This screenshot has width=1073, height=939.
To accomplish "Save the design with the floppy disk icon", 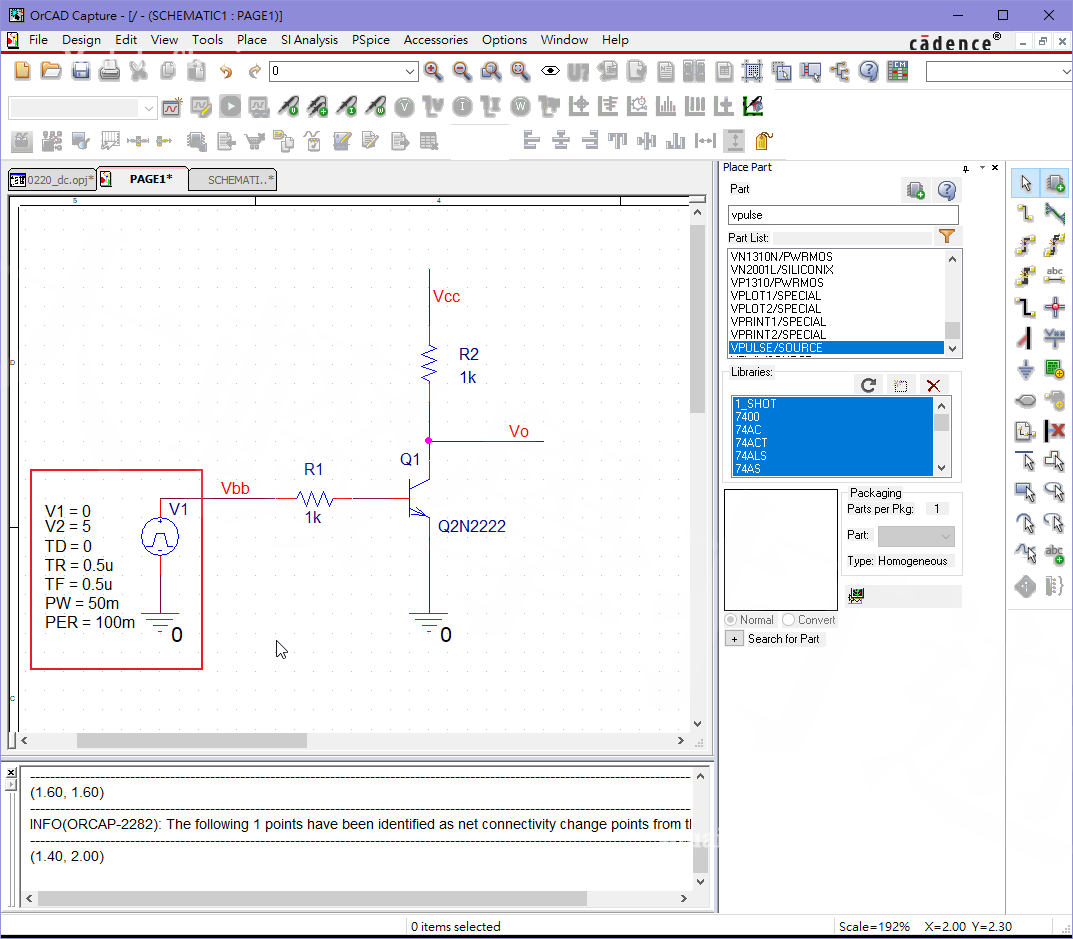I will [x=81, y=70].
